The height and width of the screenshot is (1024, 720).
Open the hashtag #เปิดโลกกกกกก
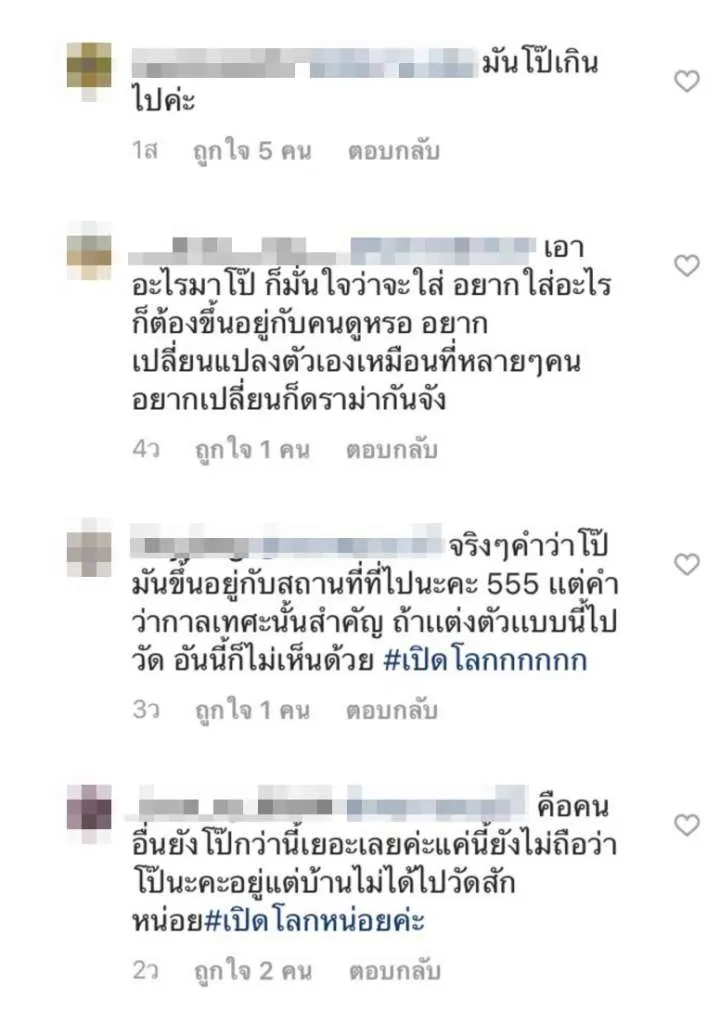485,660
